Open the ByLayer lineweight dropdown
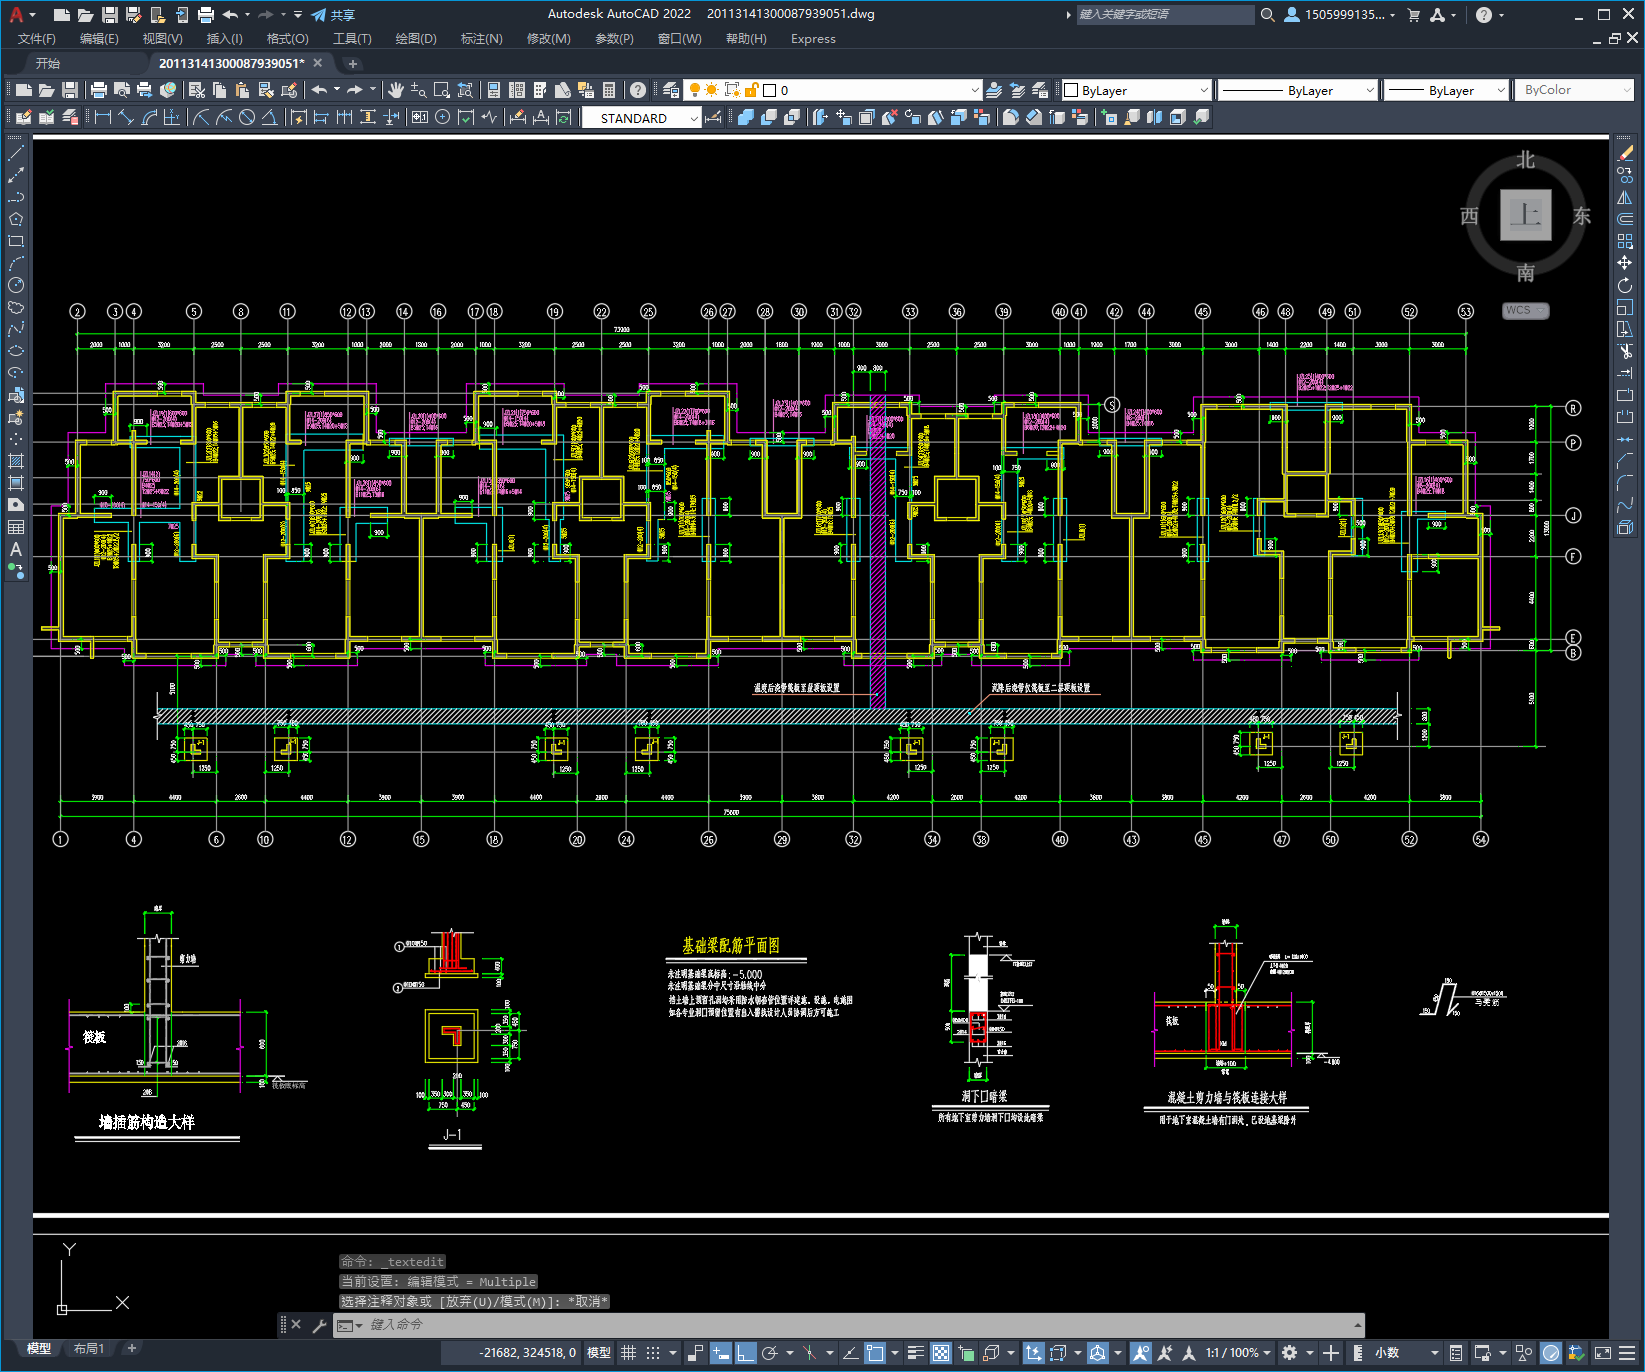Screen dimensions: 1645x1372 click(x=1501, y=90)
